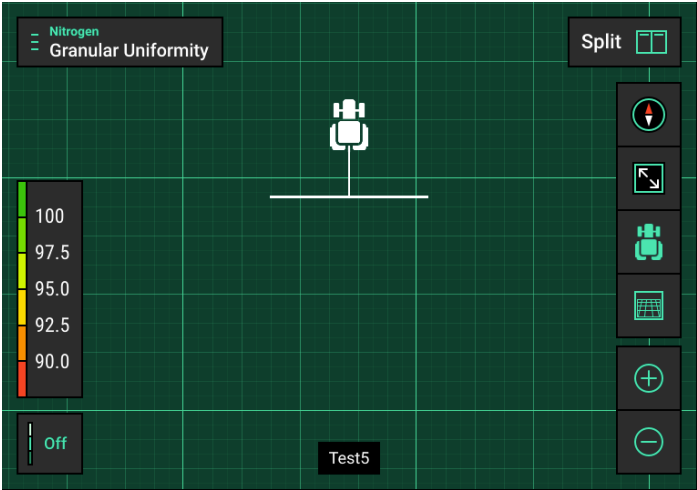Viewport: 697px width, 490px height.
Task: Select the white tractor on the map
Action: 348,126
